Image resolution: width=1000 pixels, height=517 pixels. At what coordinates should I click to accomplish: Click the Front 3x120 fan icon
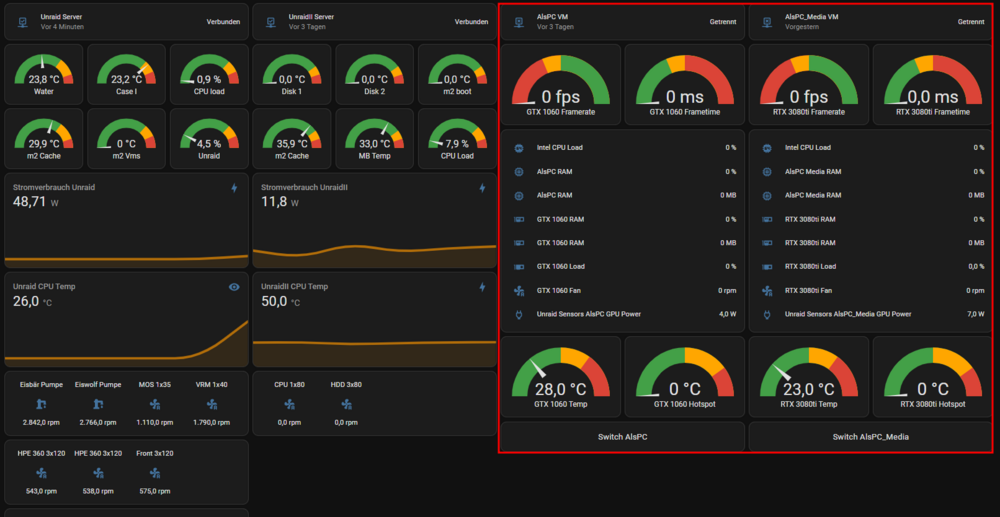point(154,472)
